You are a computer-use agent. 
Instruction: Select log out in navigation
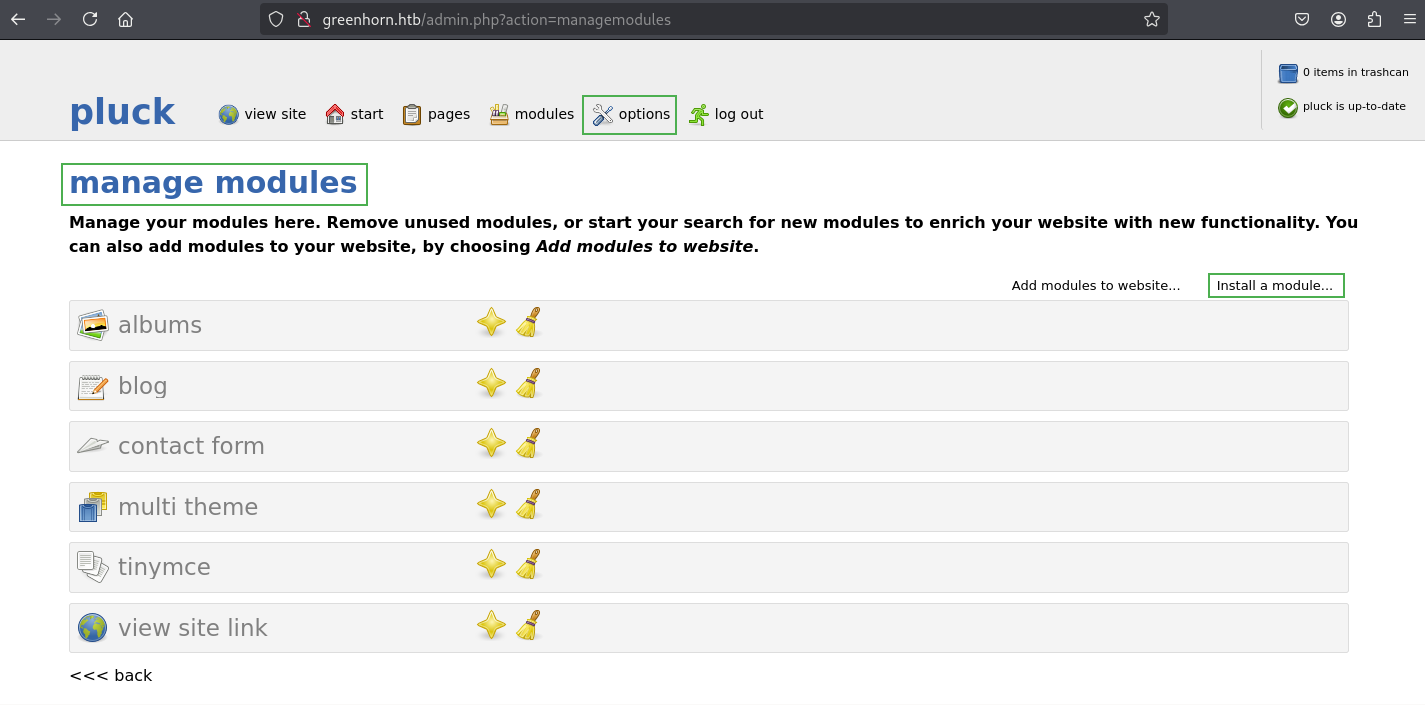pyautogui.click(x=725, y=114)
